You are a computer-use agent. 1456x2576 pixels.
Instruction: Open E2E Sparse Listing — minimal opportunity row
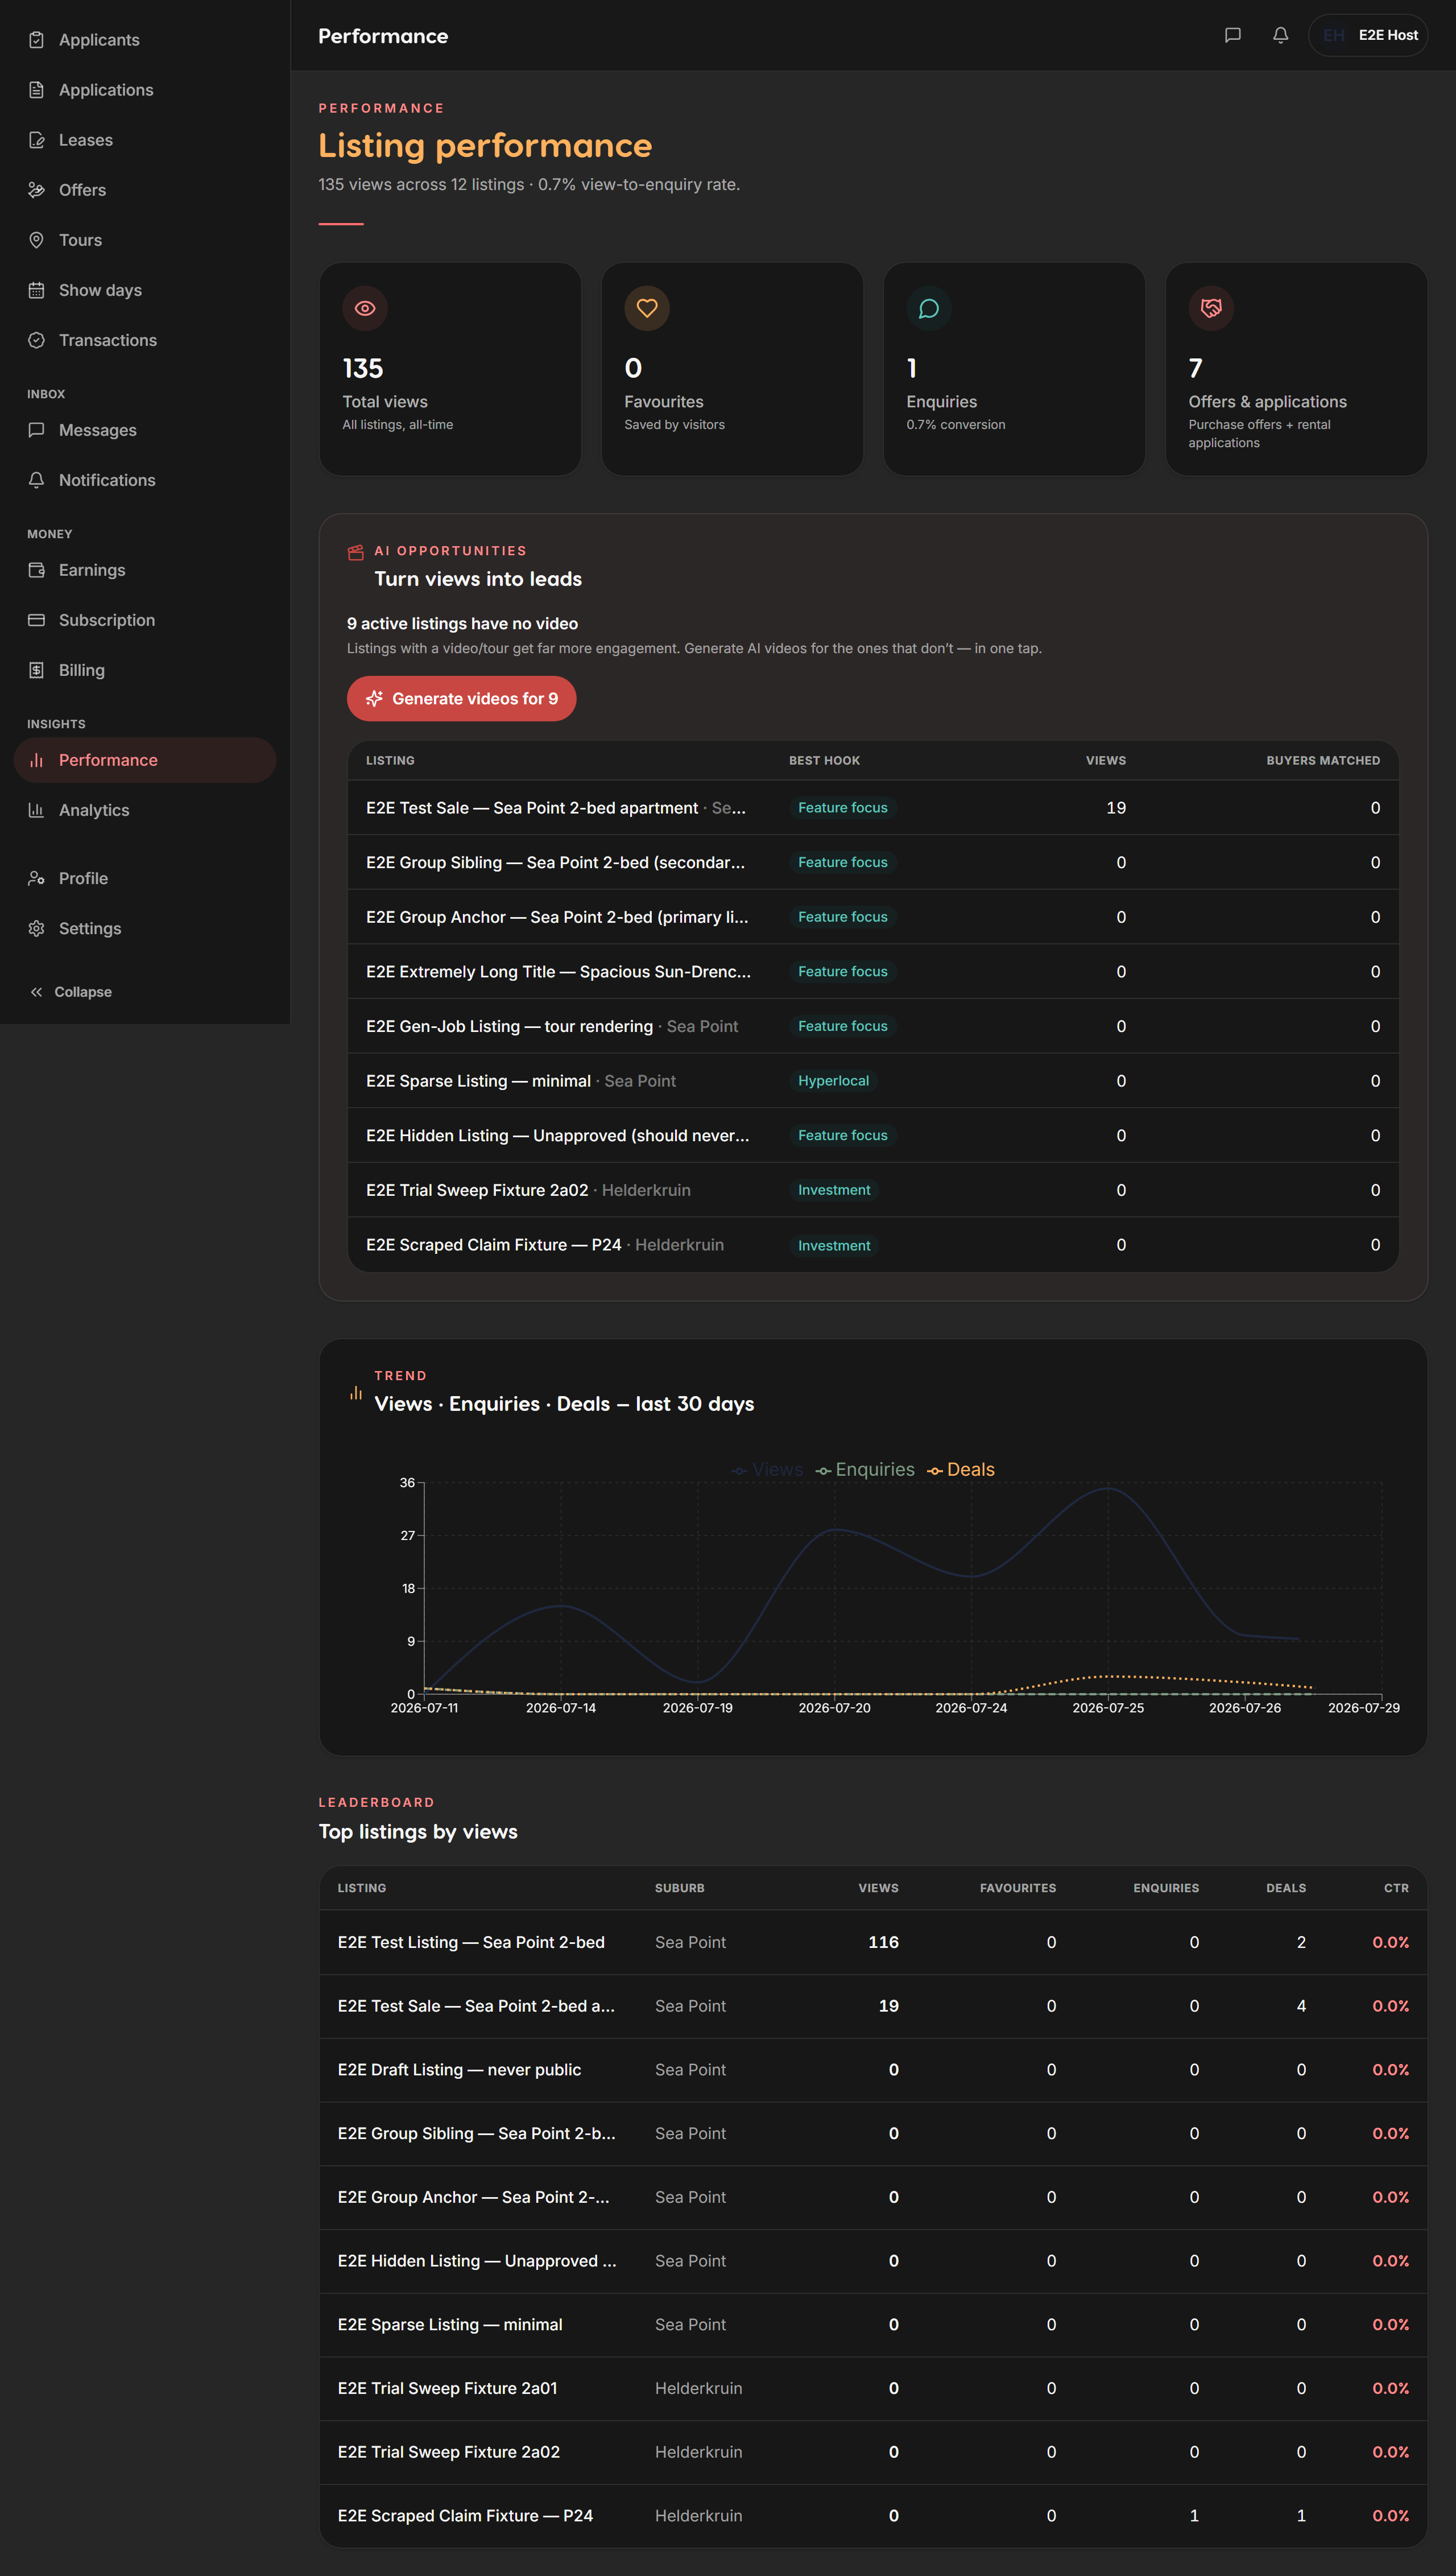pyautogui.click(x=873, y=1081)
